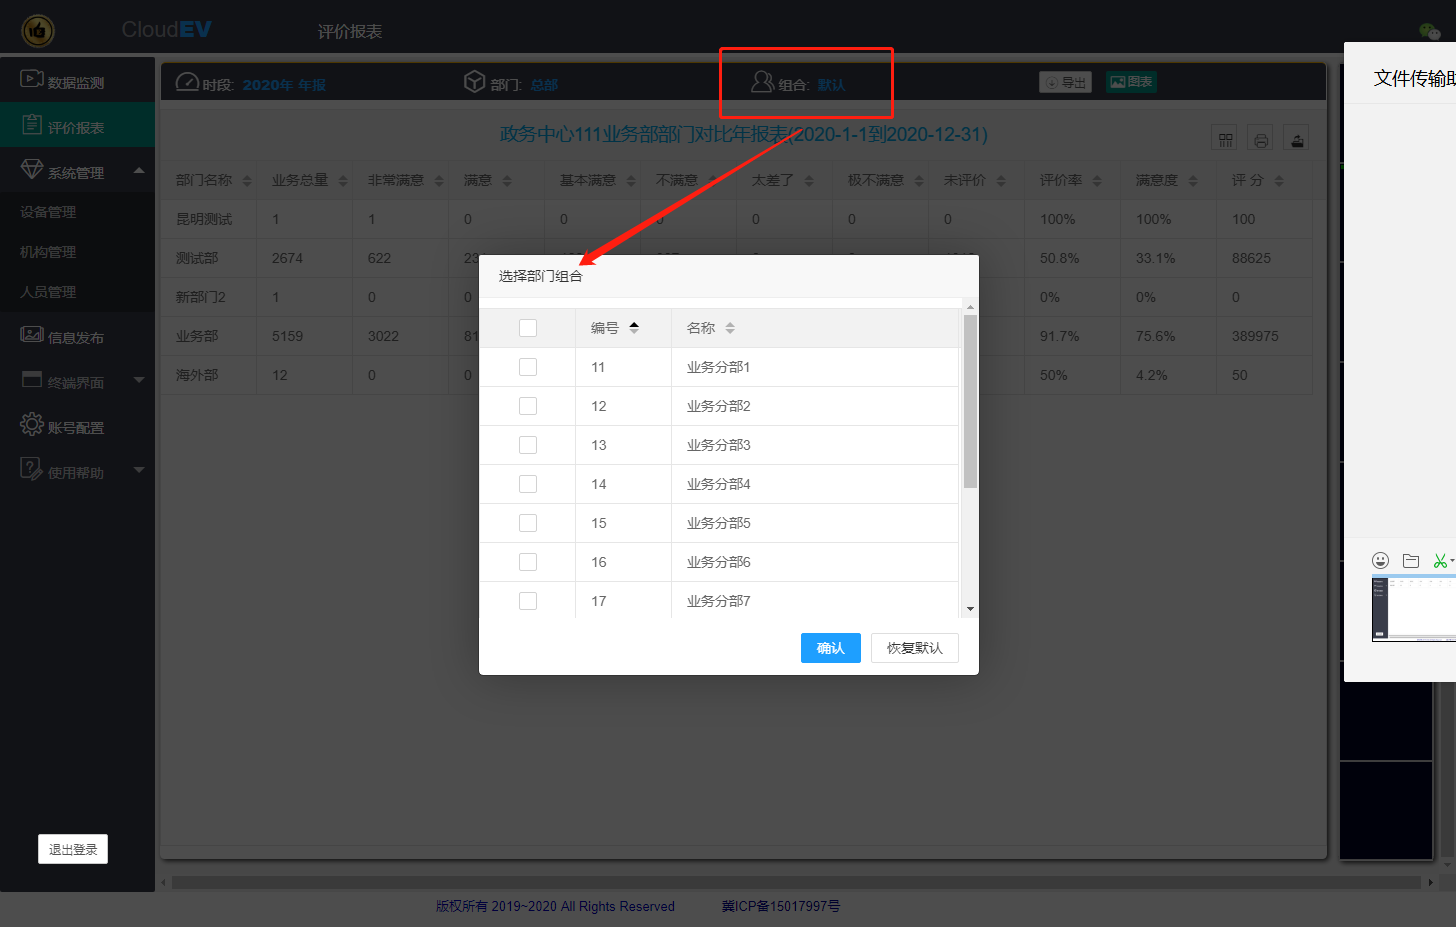Click the 账号配置 gear icon
Viewport: 1456px width, 927px height.
tap(32, 424)
